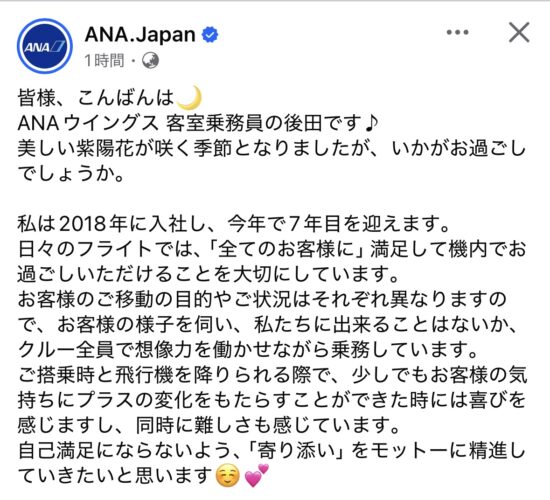
Task: Open the three-dot post options menu
Action: tap(457, 32)
